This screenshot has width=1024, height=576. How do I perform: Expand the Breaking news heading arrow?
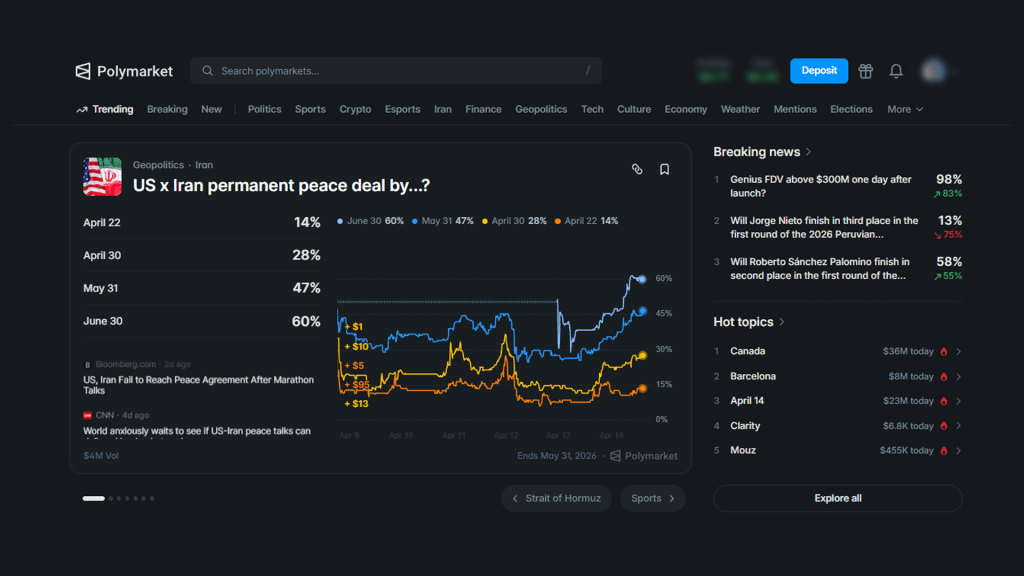point(808,152)
